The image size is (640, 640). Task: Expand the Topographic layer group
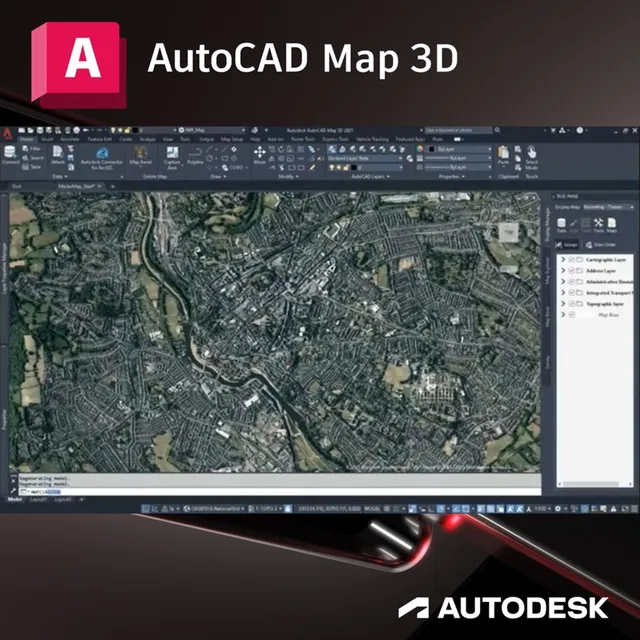click(x=563, y=304)
